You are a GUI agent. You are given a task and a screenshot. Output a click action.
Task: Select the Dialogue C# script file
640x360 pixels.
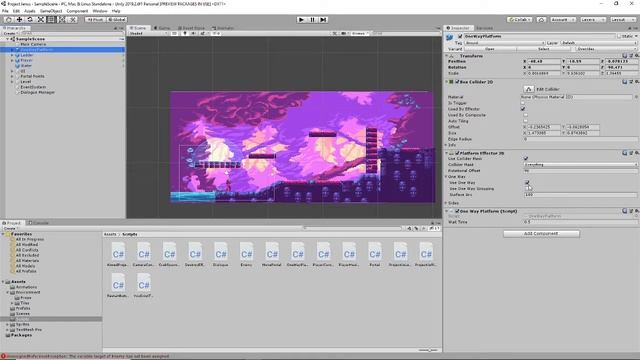pyautogui.click(x=221, y=254)
